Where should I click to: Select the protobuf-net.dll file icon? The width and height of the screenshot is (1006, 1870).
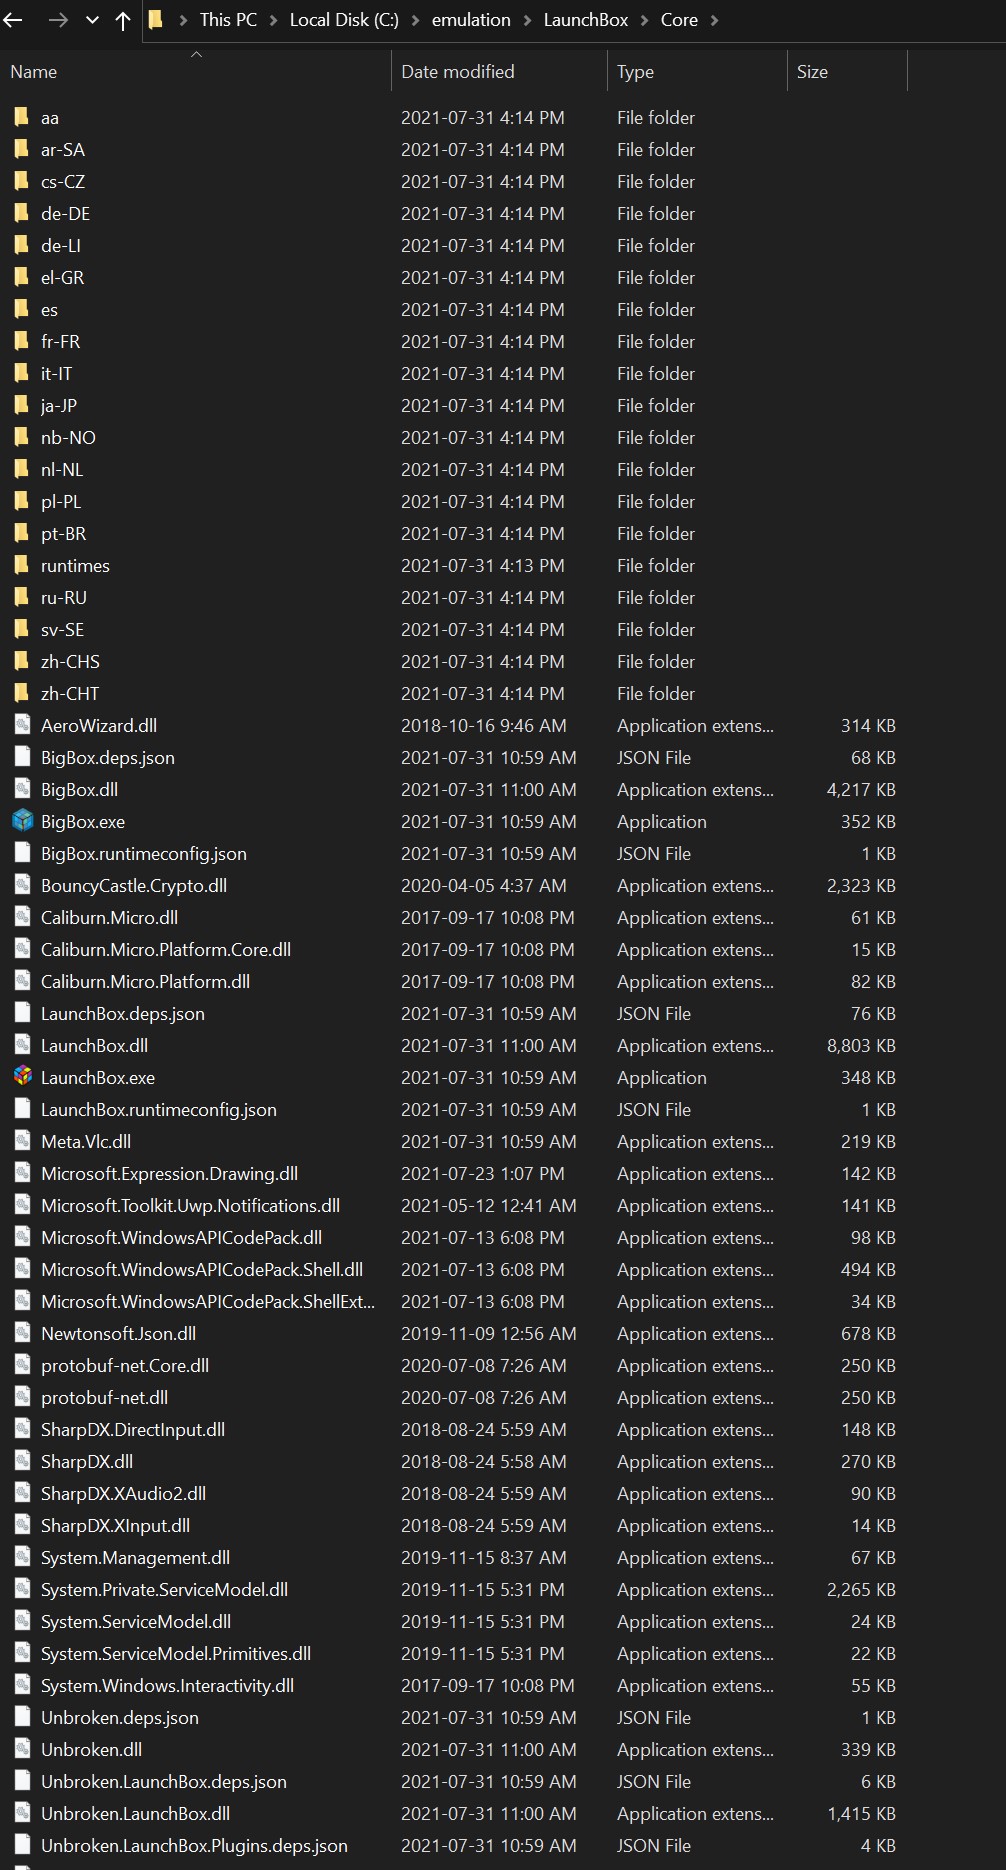[x=22, y=1397]
